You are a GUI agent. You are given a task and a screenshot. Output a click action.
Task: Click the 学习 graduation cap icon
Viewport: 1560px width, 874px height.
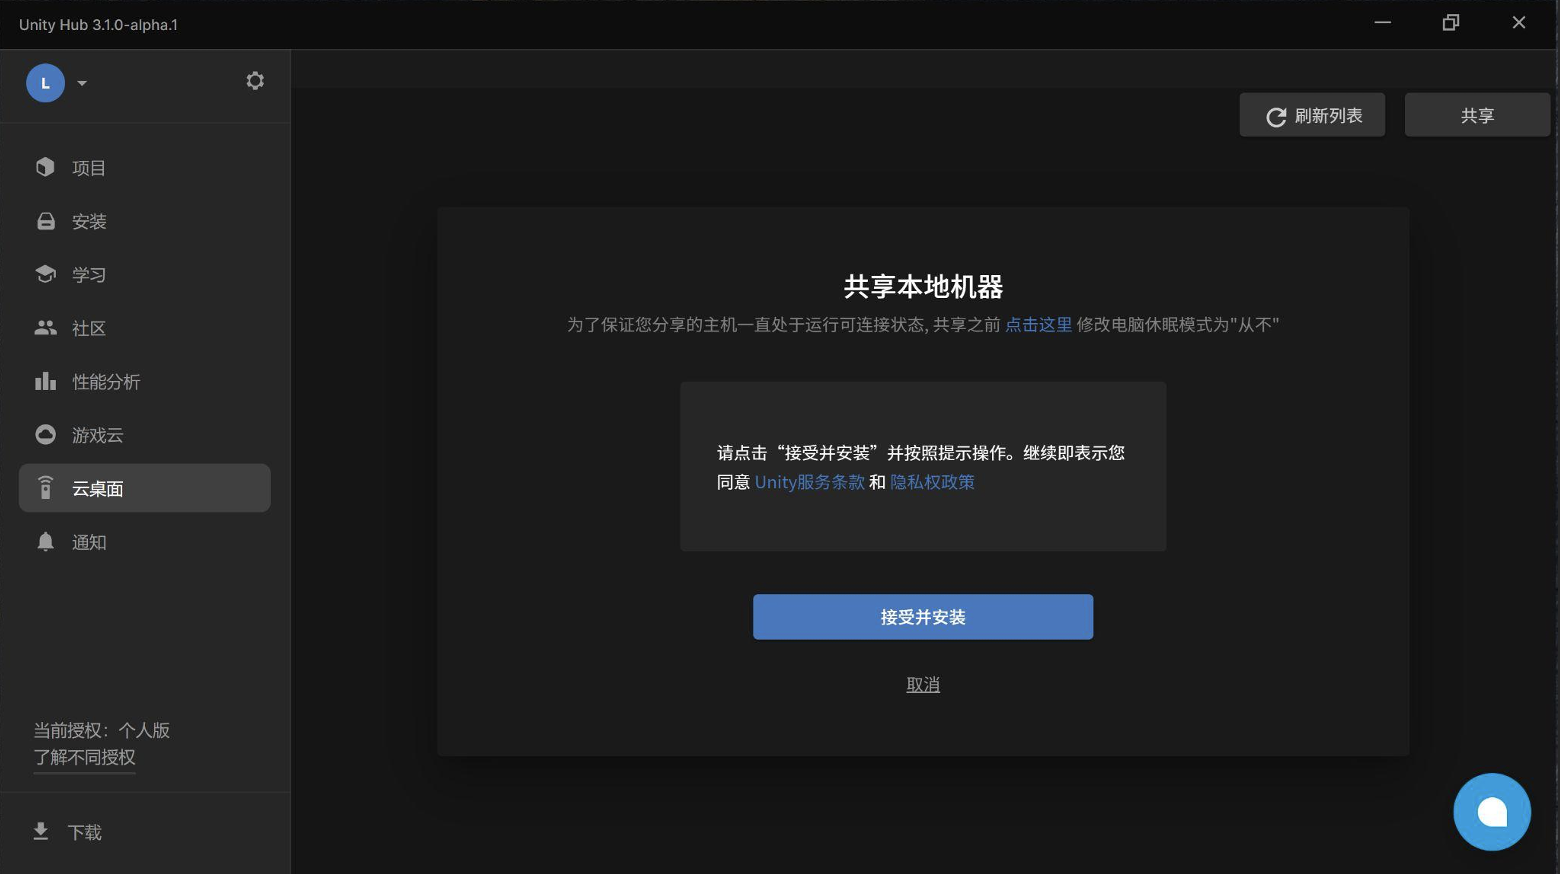45,274
